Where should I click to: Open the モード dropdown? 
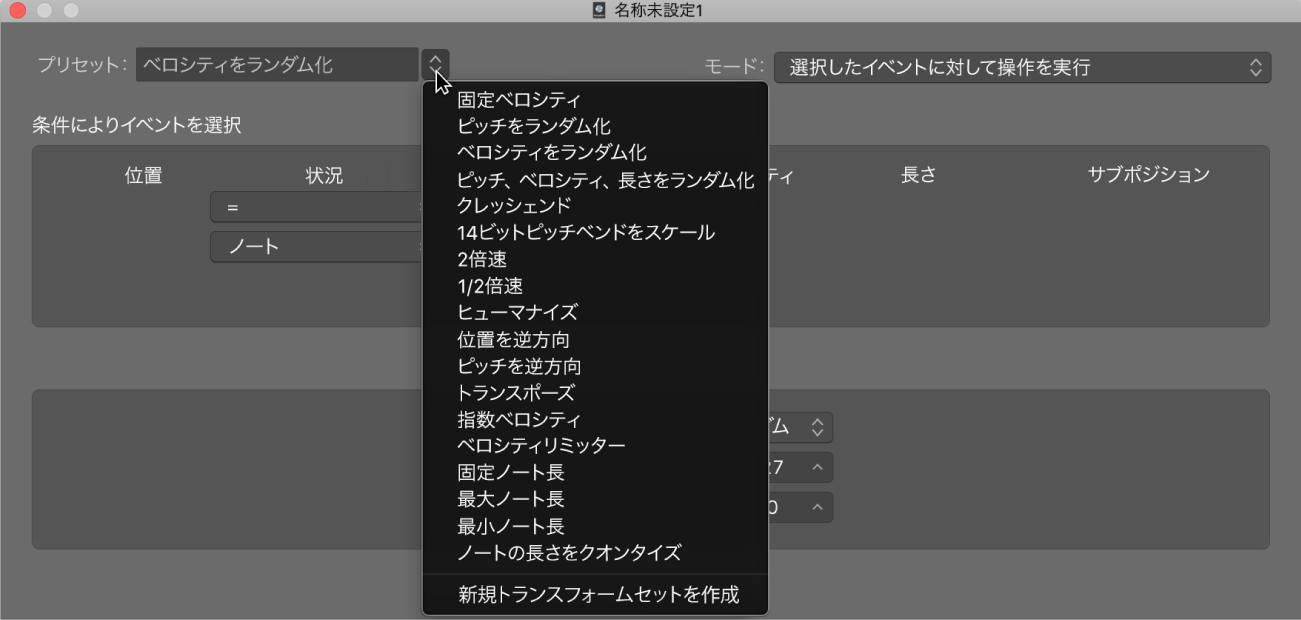[x=1021, y=68]
